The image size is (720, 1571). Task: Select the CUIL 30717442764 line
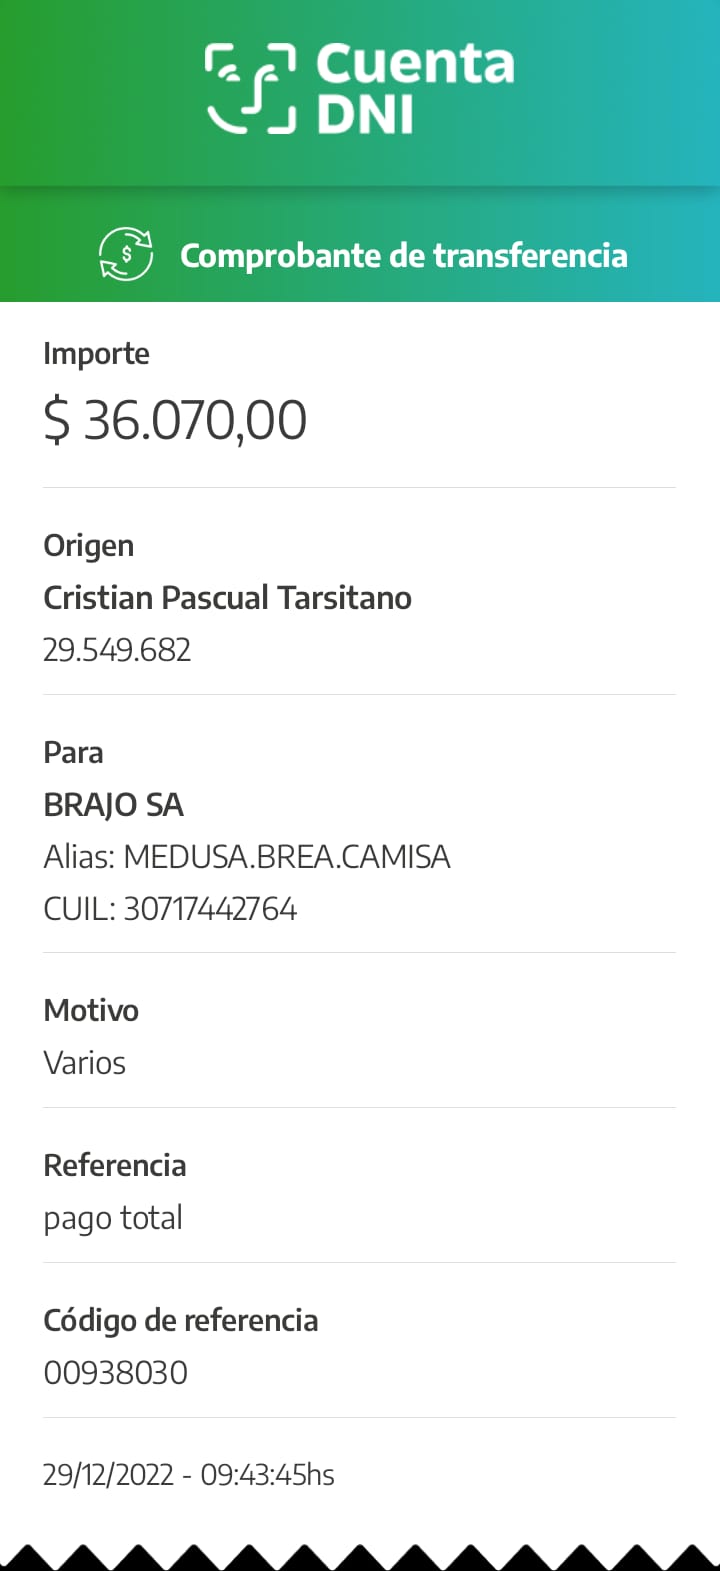tap(170, 909)
